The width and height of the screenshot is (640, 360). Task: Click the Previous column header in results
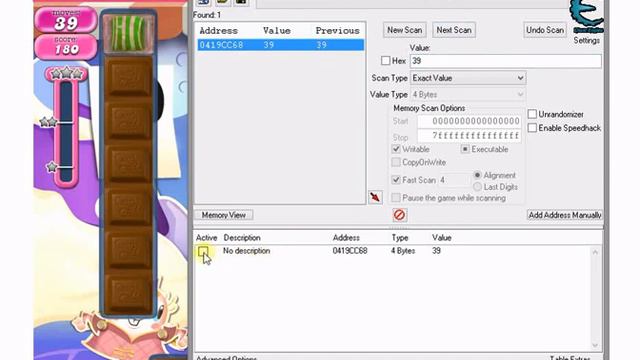338,31
